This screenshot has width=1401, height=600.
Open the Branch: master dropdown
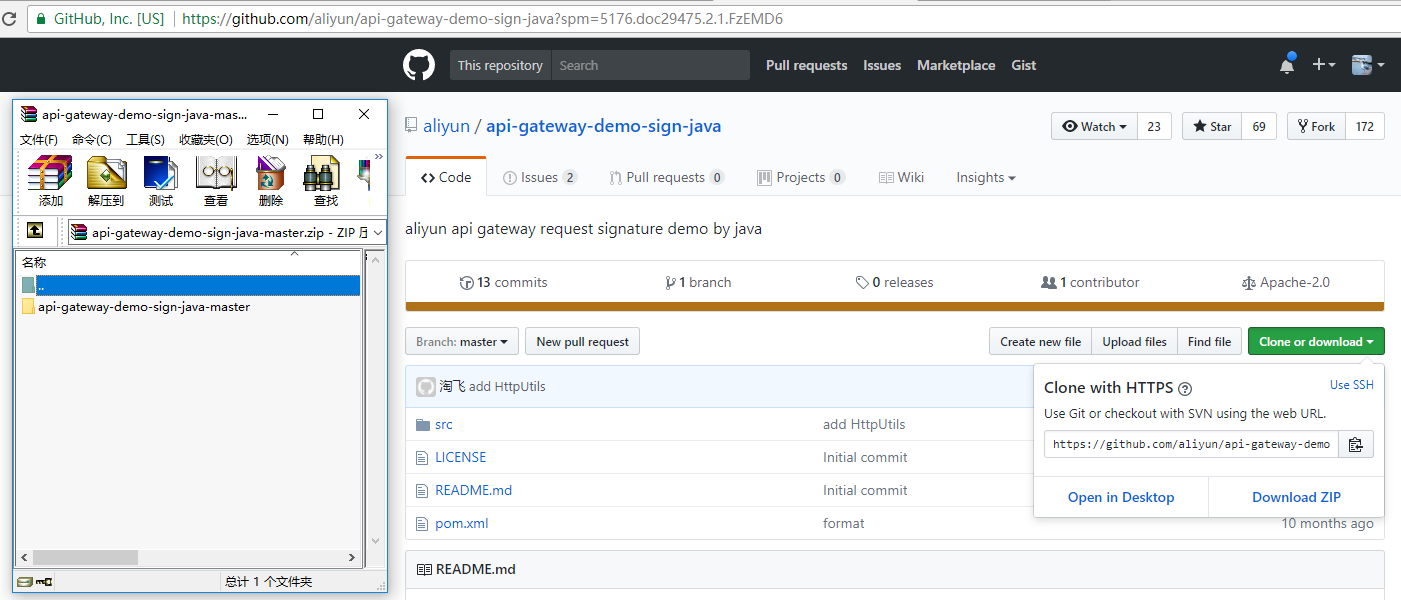click(x=462, y=341)
